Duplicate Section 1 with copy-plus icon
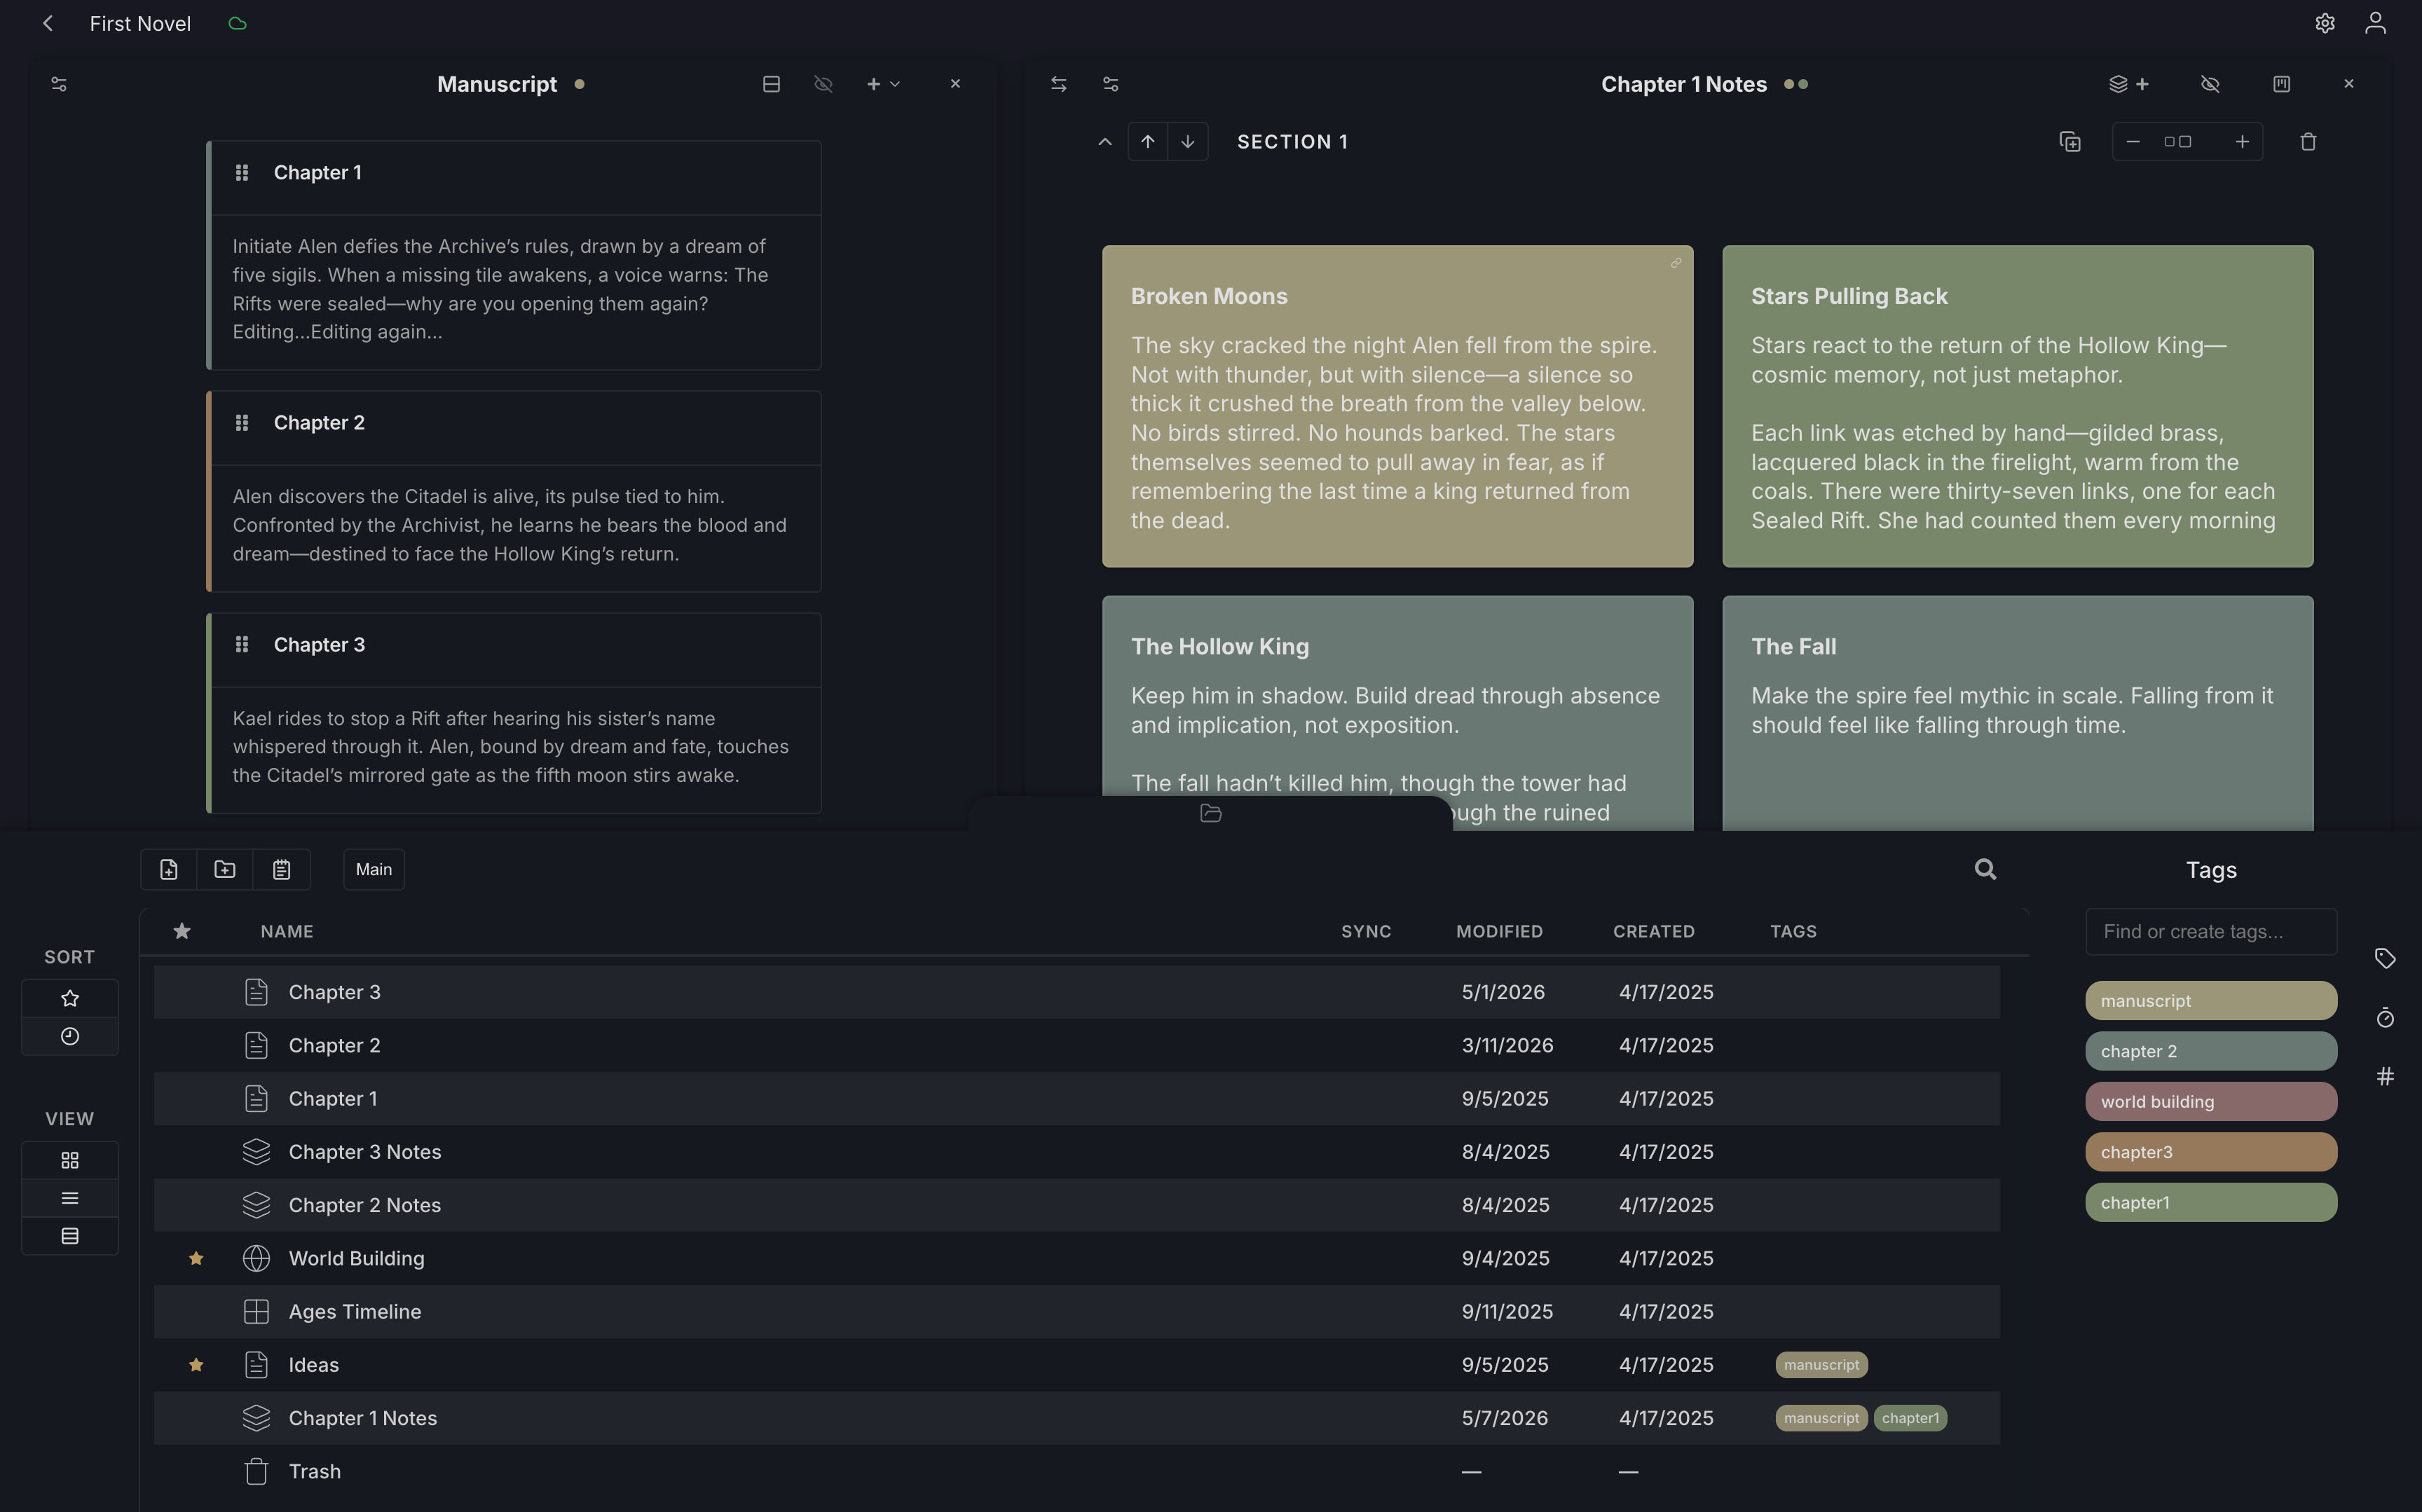Image resolution: width=2422 pixels, height=1512 pixels. [x=2070, y=142]
